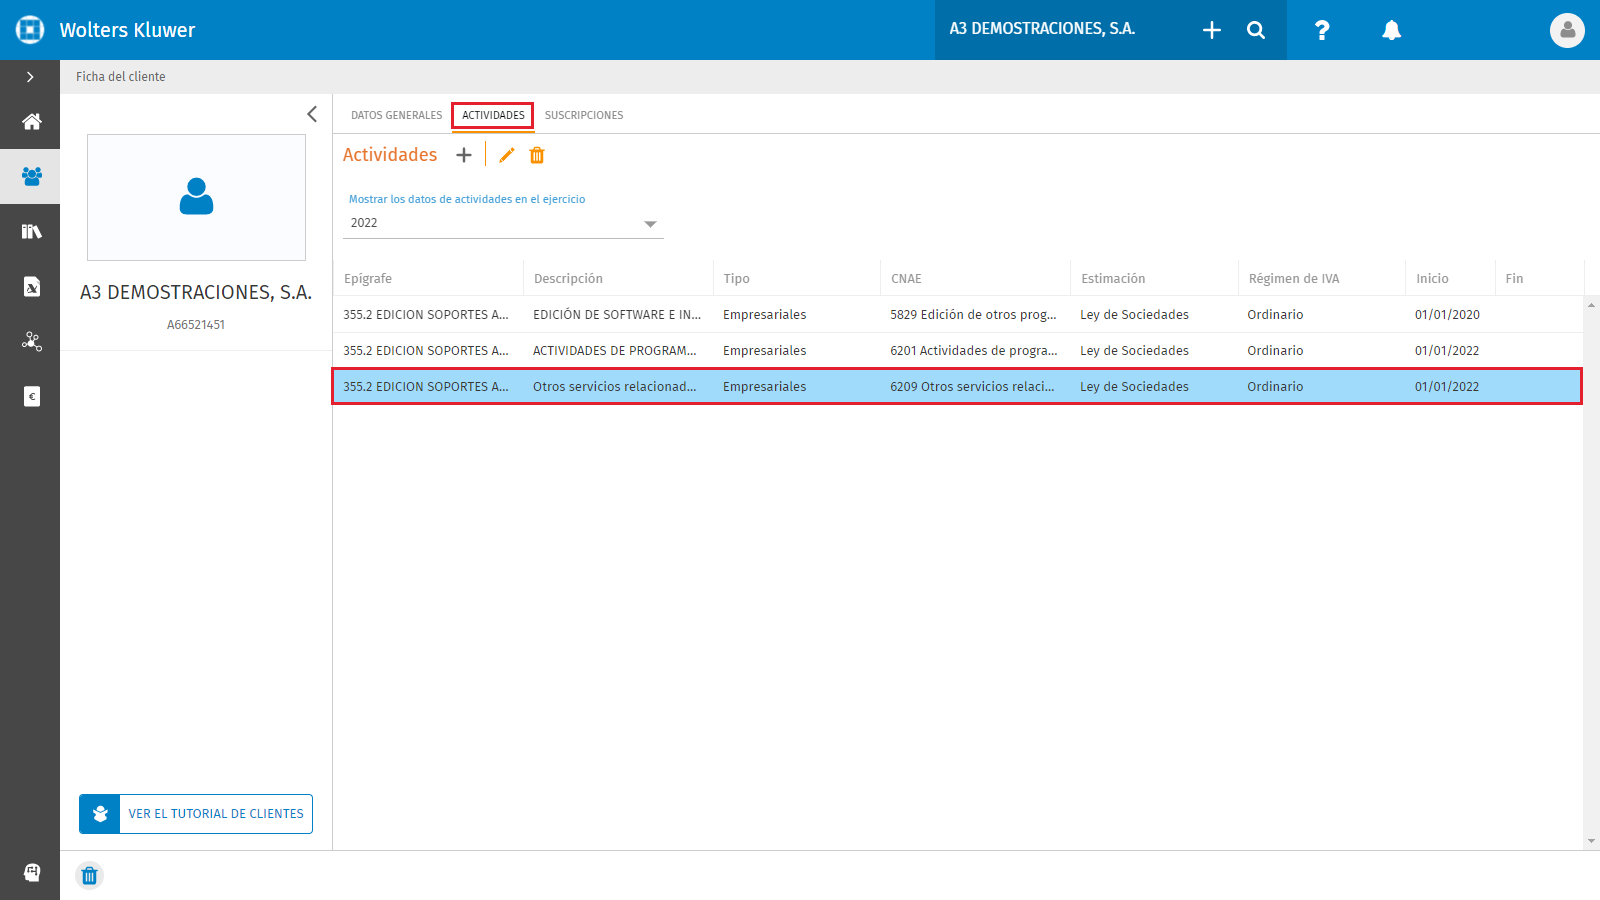Switch to Datos Generales tab
This screenshot has width=1600, height=900.
(396, 115)
